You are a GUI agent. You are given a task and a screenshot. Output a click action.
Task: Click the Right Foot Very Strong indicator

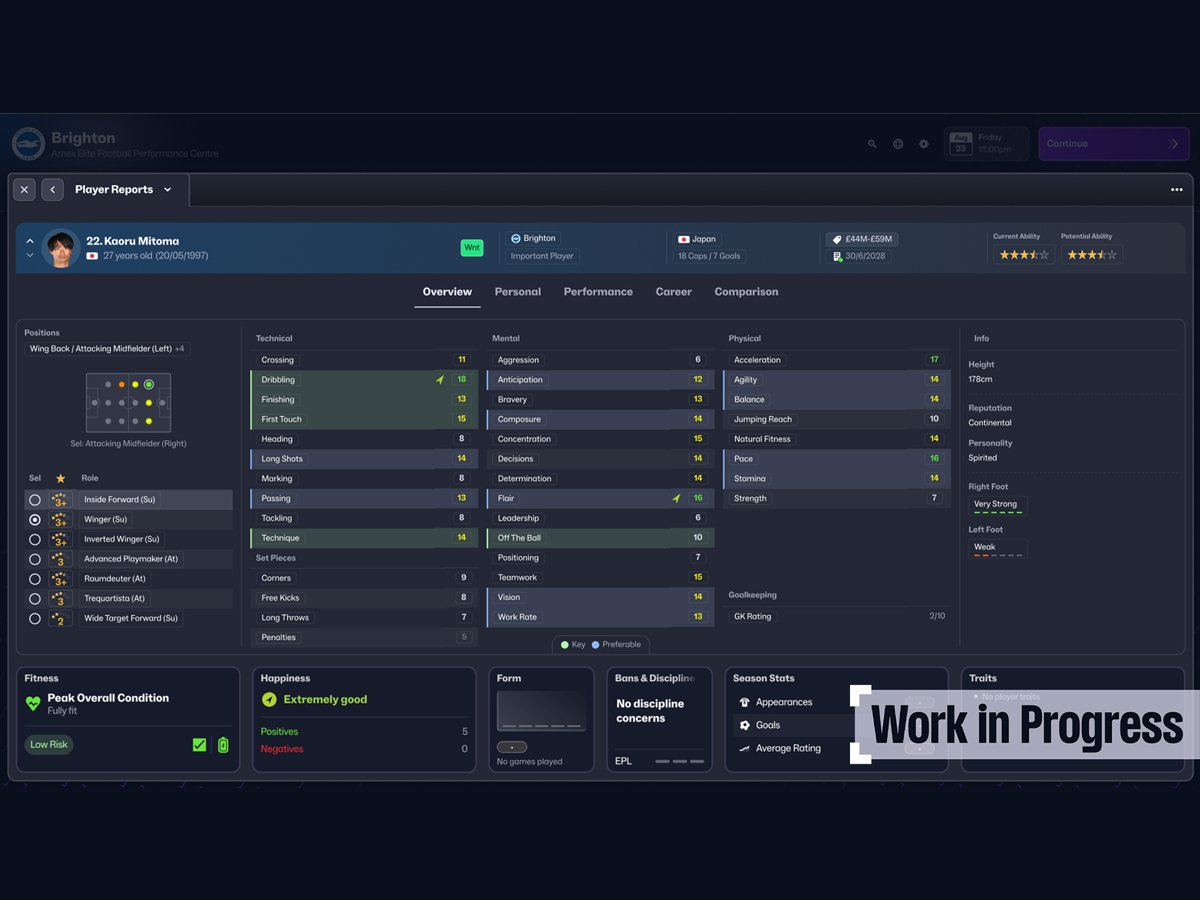(997, 506)
